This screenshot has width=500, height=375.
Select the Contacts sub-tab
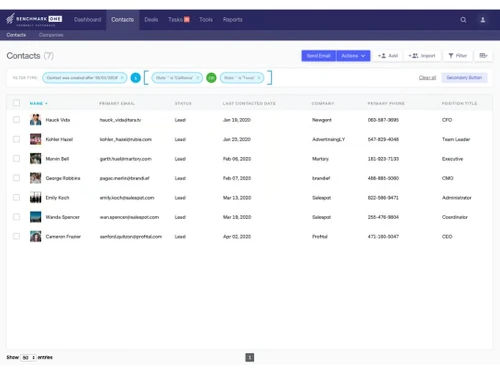click(16, 35)
